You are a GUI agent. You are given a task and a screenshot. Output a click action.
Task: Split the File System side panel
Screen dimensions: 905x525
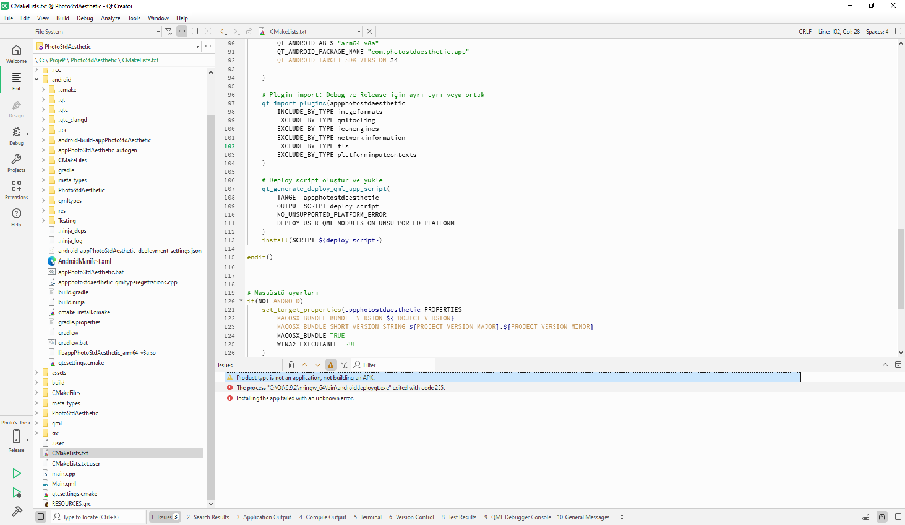point(195,31)
